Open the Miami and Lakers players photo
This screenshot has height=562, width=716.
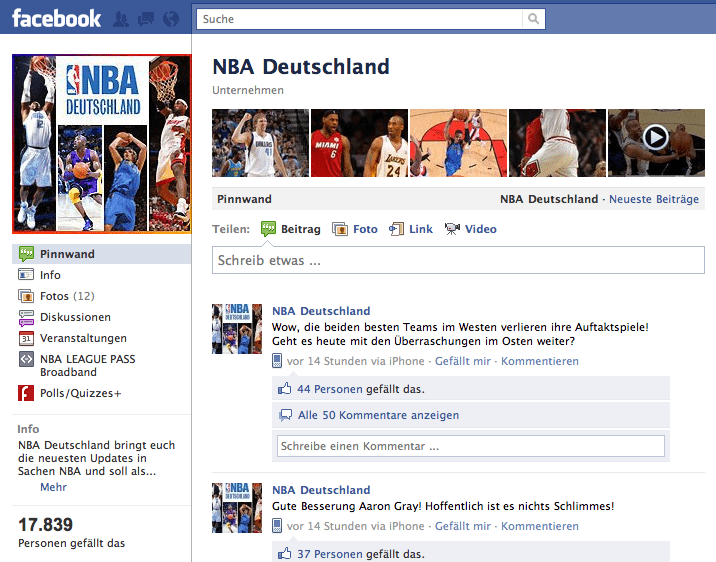359,142
